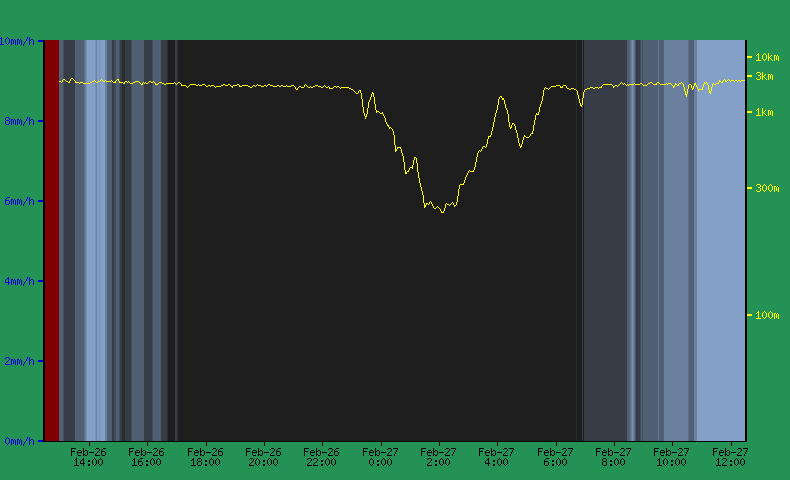This screenshot has height=480, width=790.
Task: Click the Feb-27 8:00 time label
Action: tap(613, 457)
